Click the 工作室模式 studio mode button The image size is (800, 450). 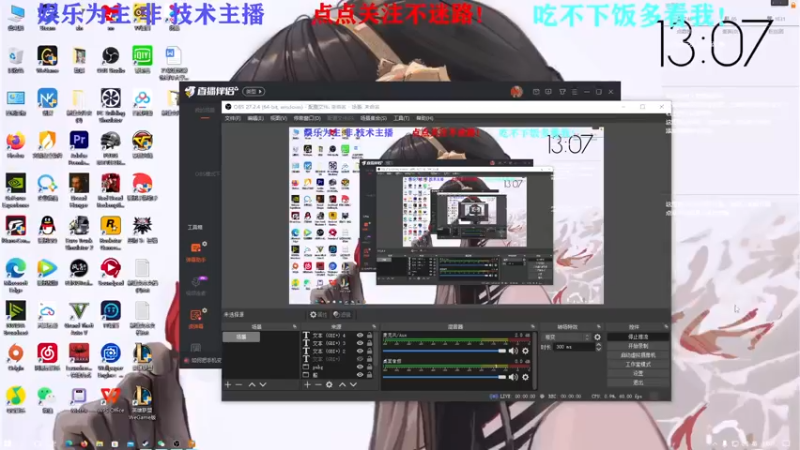pos(638,364)
